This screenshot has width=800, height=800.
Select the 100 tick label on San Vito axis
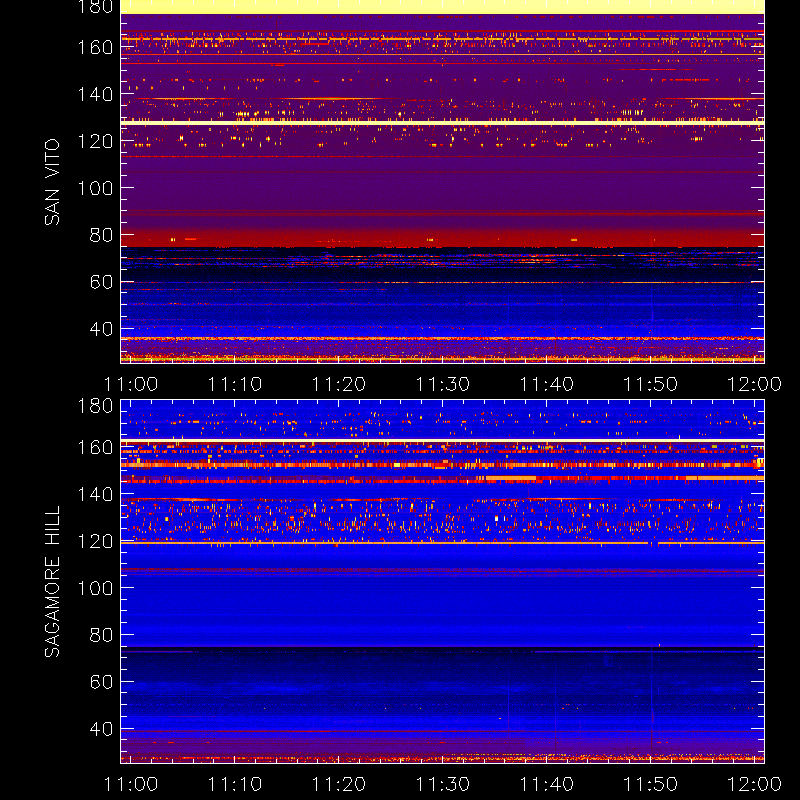point(95,188)
